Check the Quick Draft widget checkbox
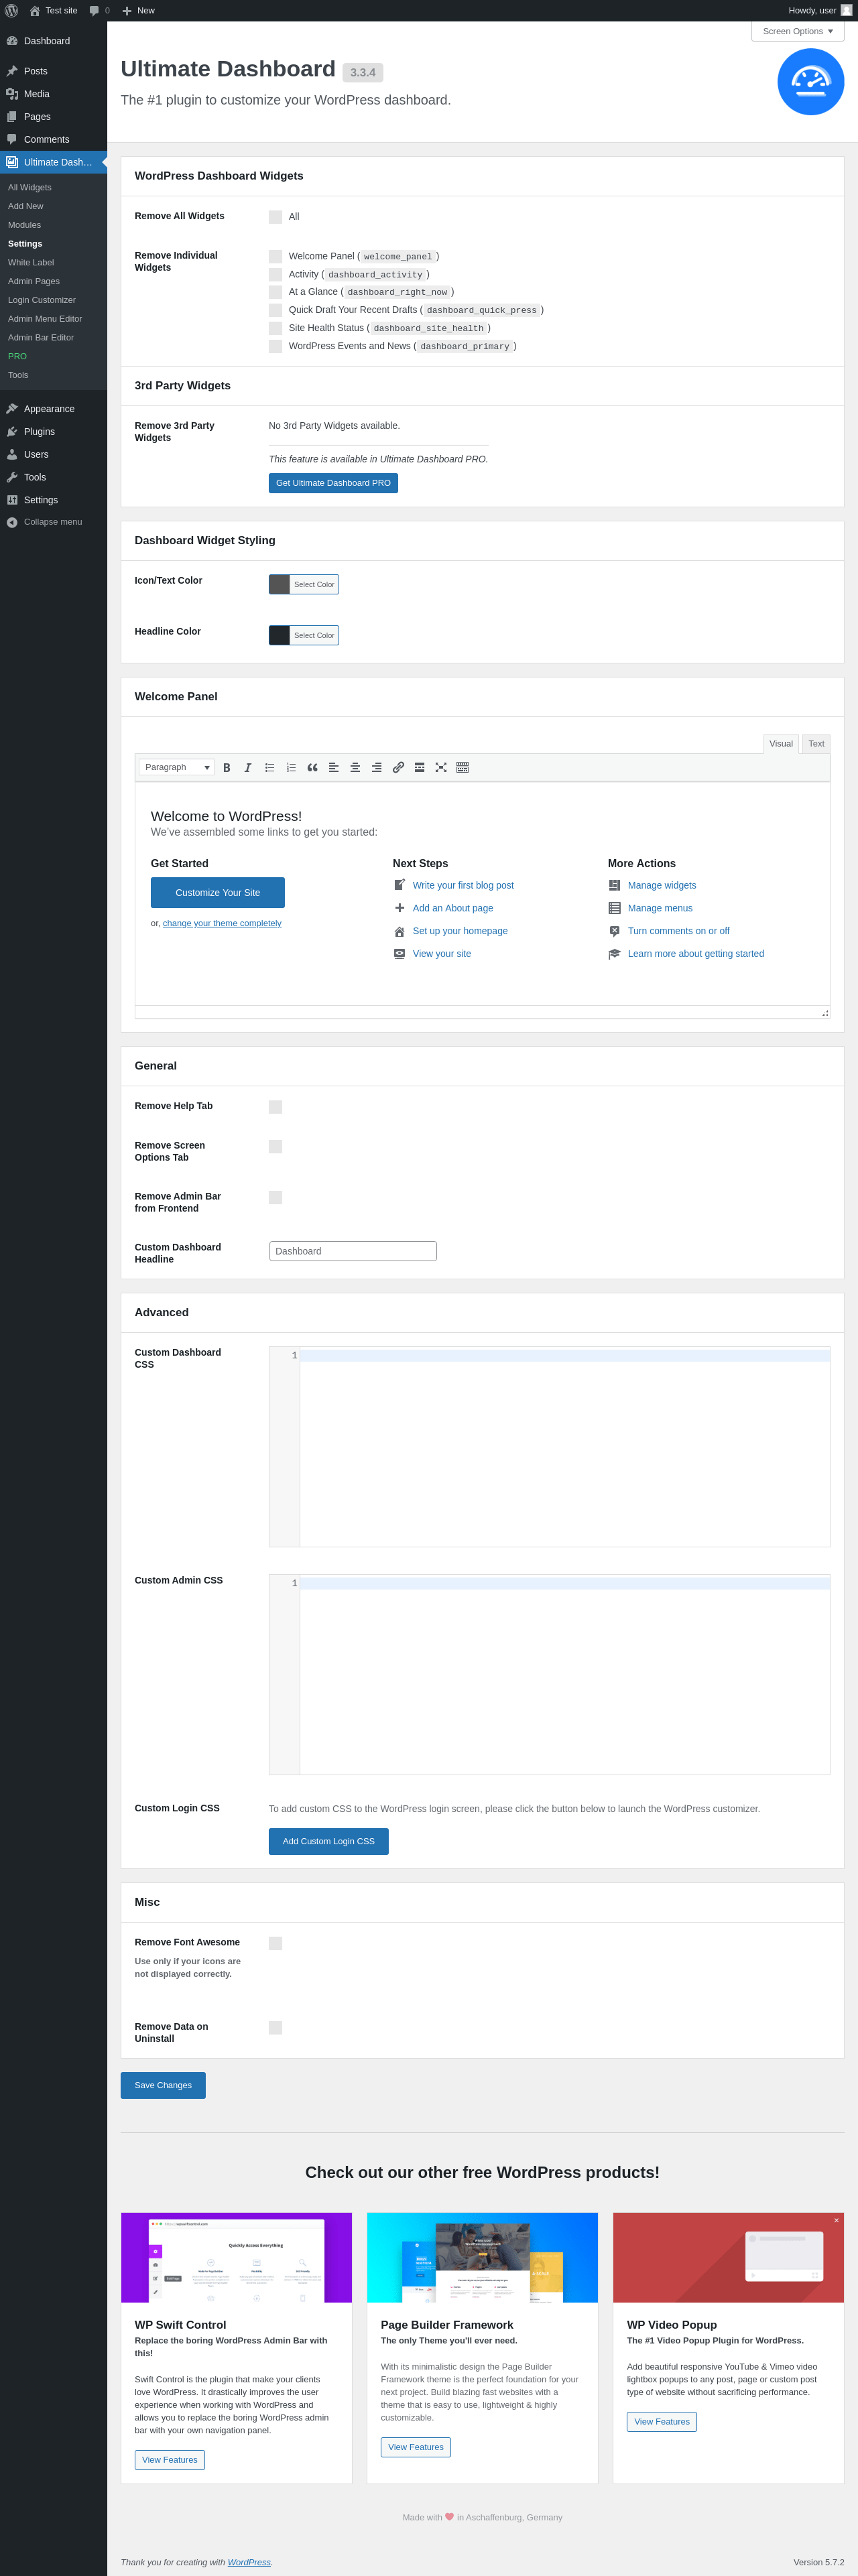858x2576 pixels. pyautogui.click(x=275, y=310)
